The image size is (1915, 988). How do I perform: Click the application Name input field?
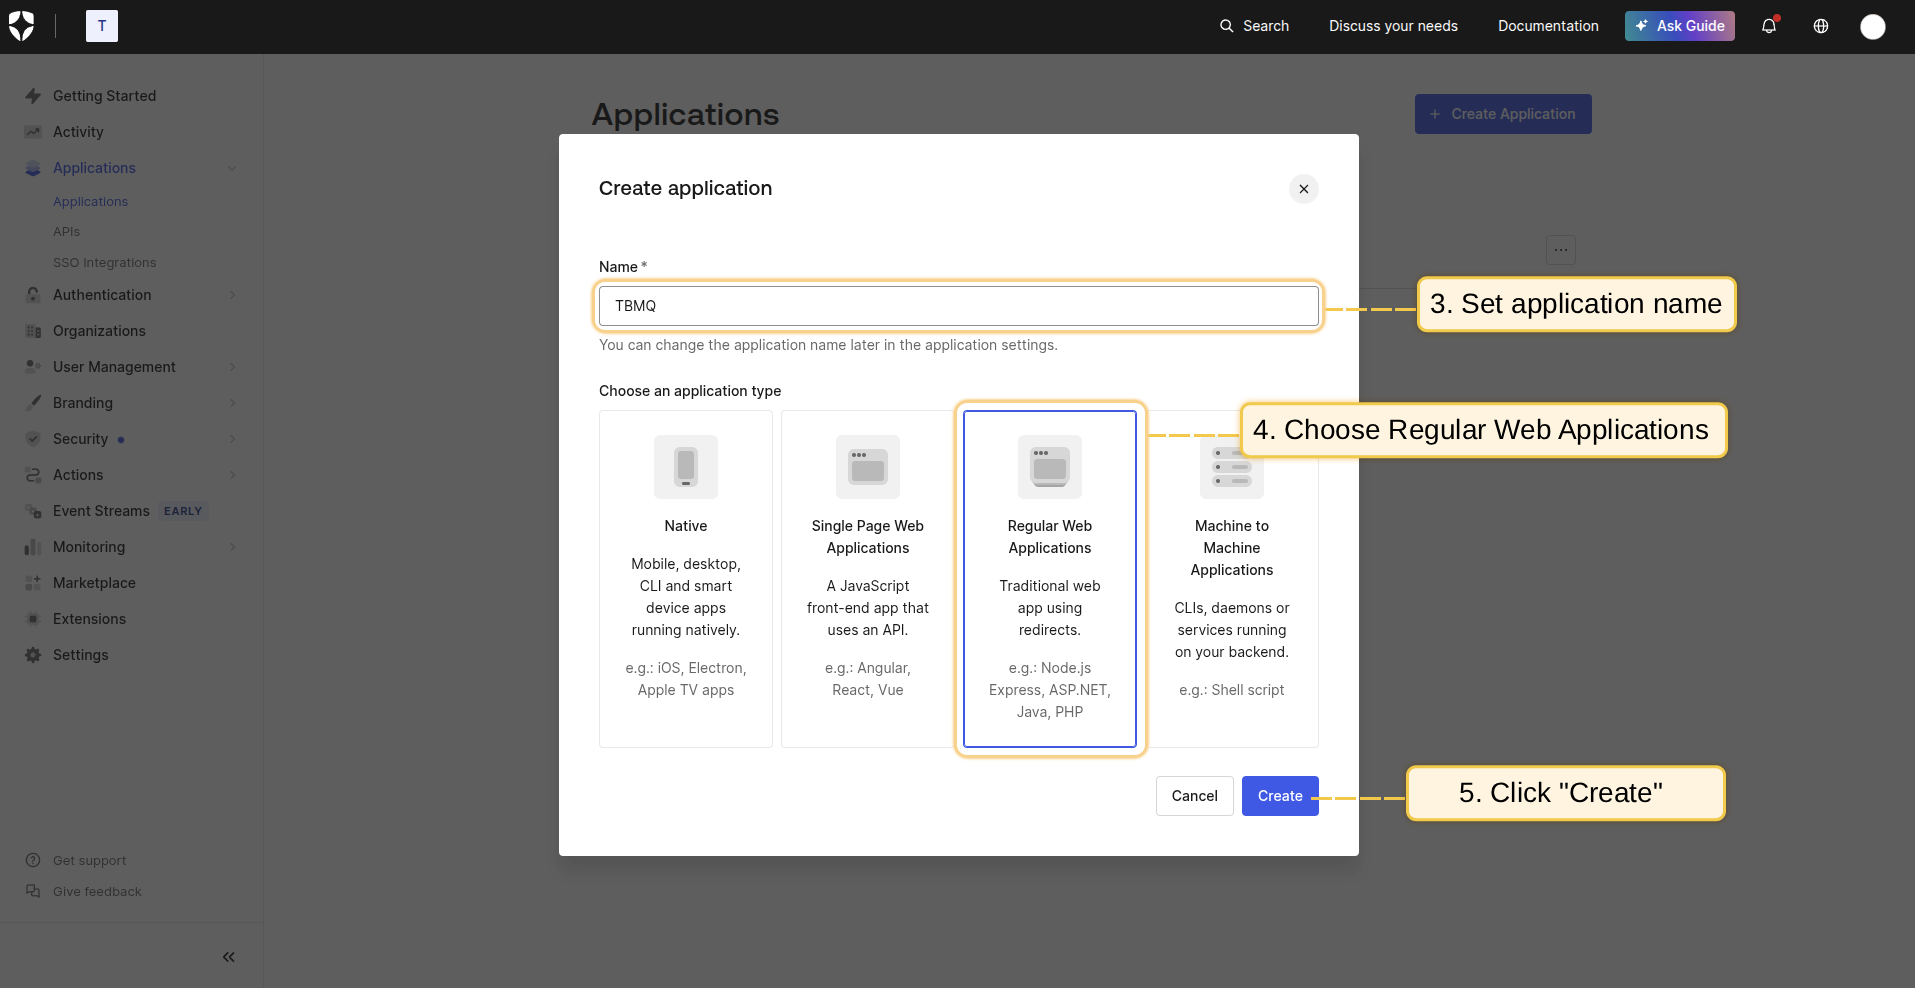click(x=958, y=306)
